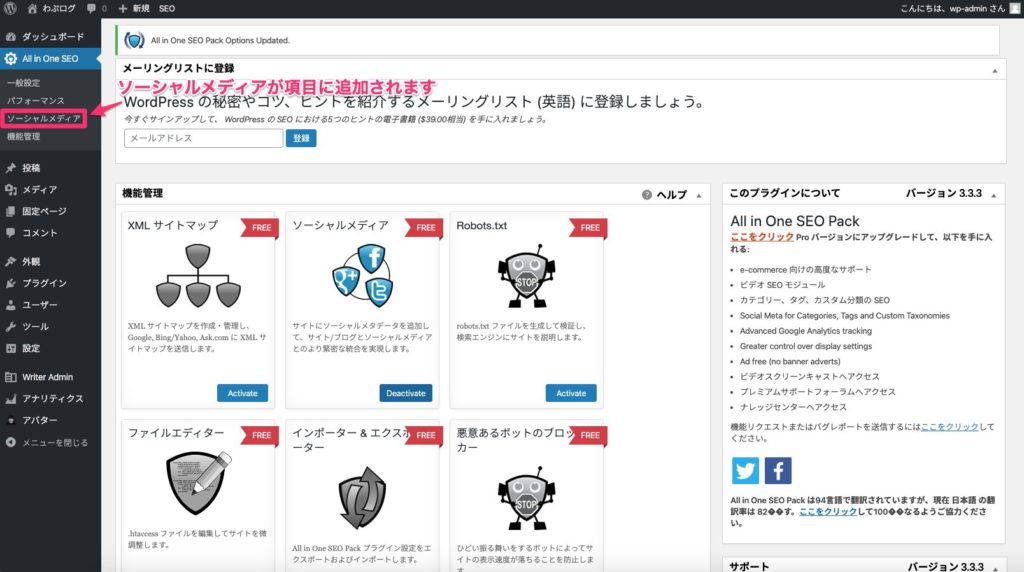Open 機能管理 submenu item
1024x572 pixels.
coord(24,136)
